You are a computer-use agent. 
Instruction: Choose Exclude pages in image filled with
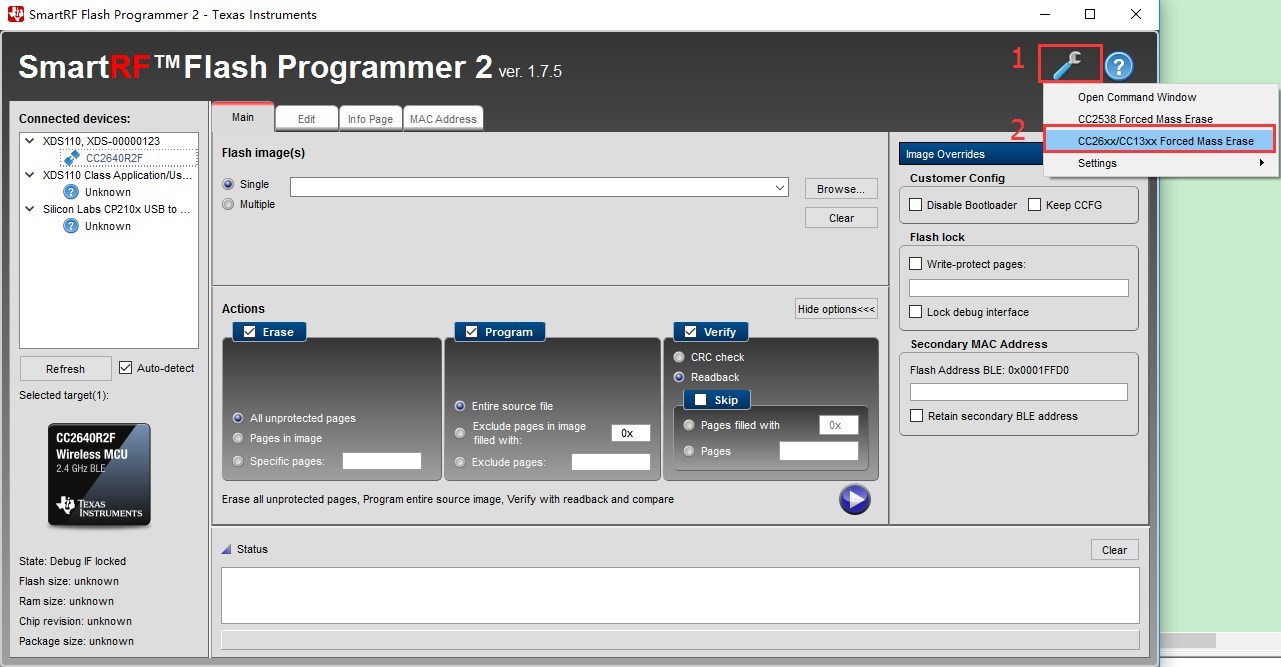[460, 432]
